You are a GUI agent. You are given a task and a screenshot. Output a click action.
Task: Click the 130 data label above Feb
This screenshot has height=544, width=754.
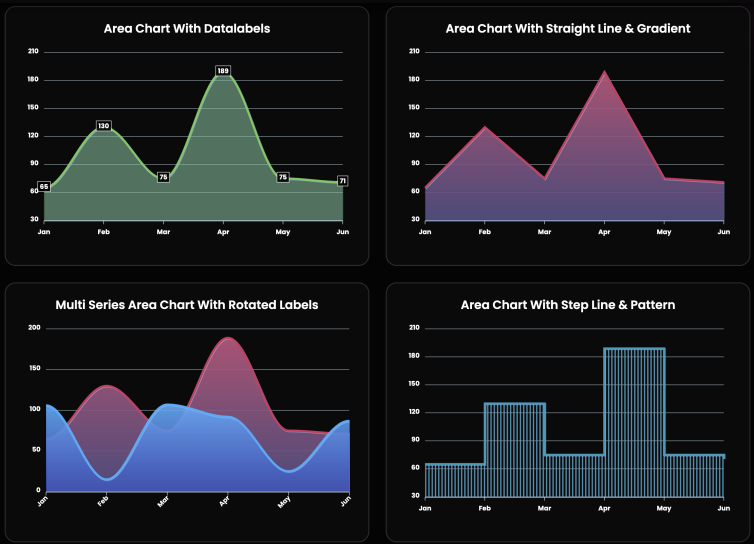coord(103,126)
